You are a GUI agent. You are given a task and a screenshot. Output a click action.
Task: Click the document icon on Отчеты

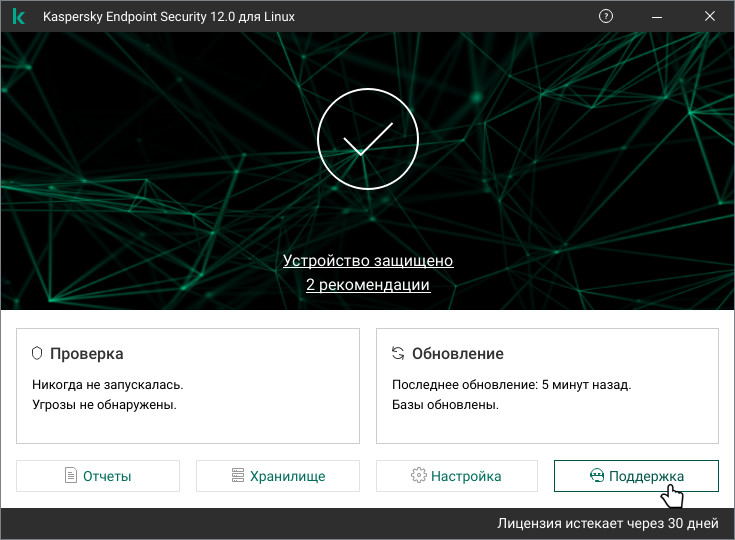(71, 475)
